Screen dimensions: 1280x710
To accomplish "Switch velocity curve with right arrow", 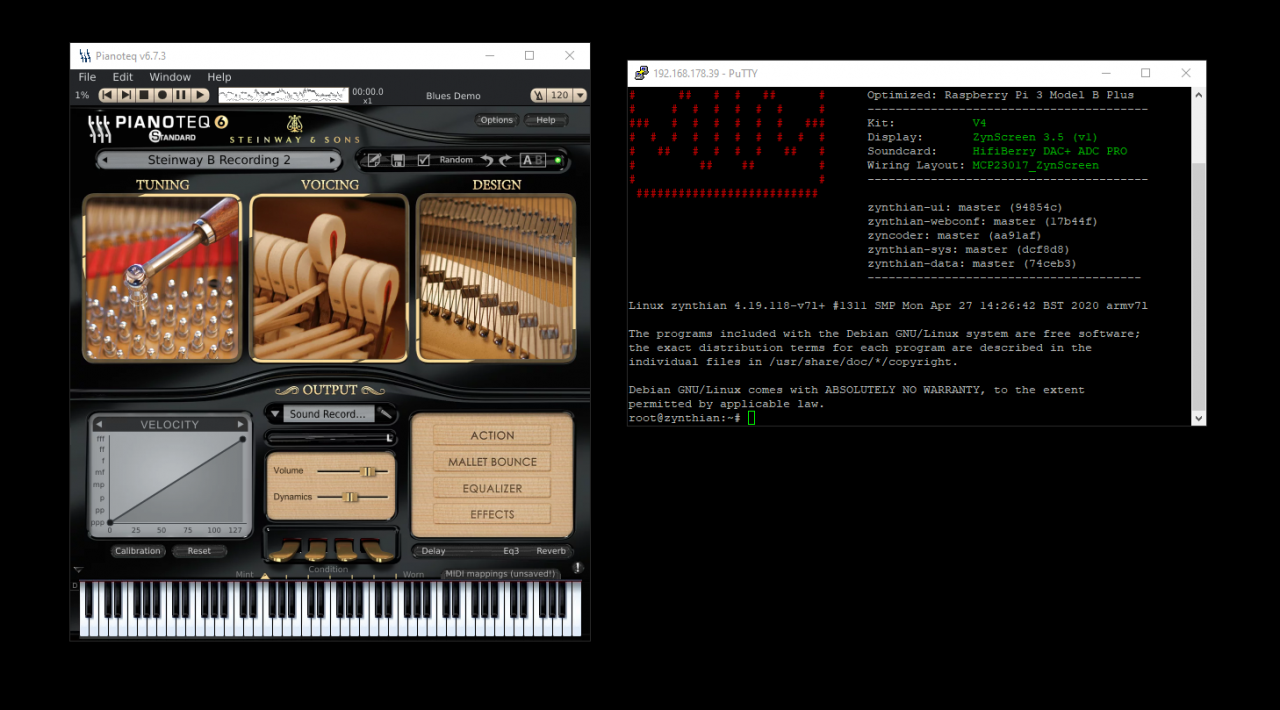I will point(241,424).
